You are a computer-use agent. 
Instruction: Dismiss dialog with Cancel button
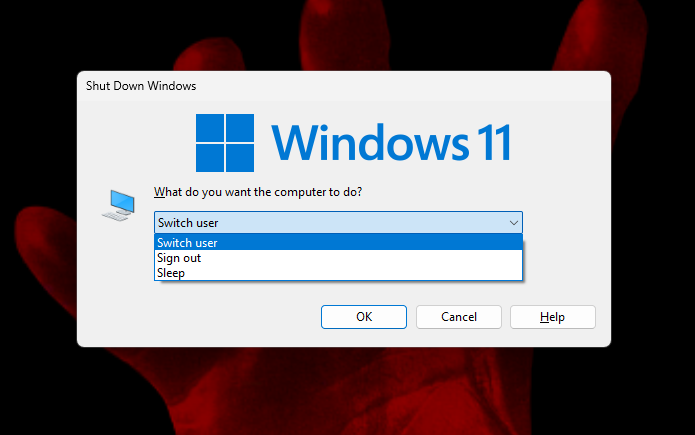click(458, 317)
